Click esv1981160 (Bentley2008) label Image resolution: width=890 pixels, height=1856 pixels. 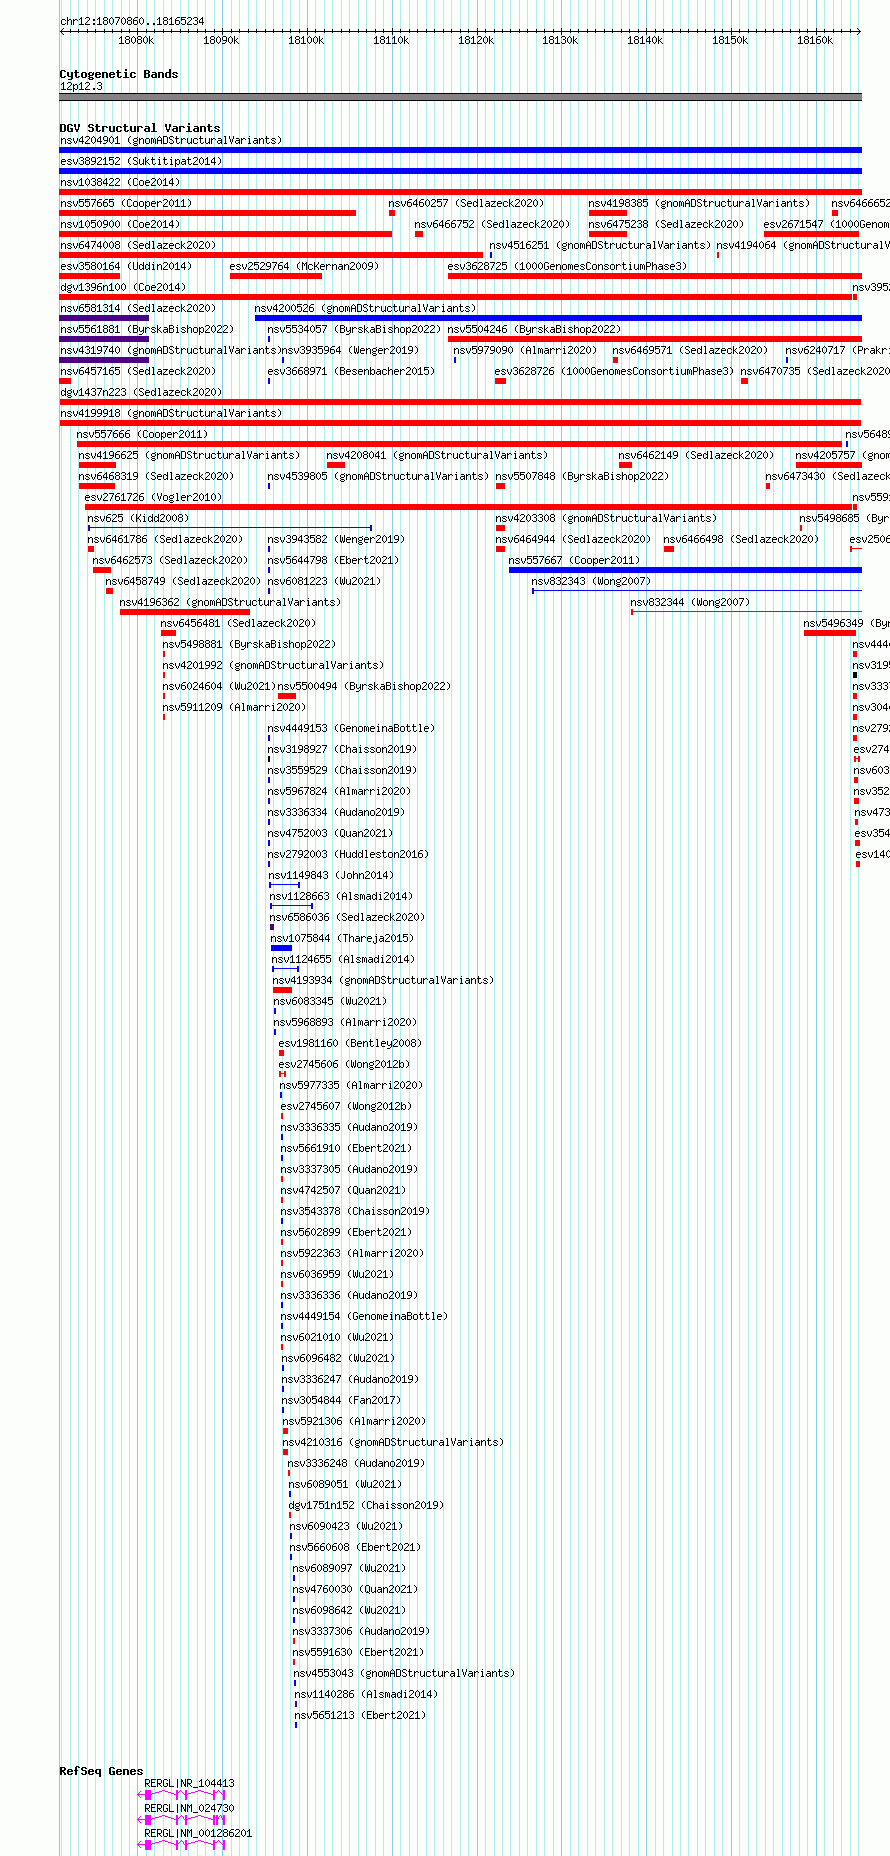pyautogui.click(x=350, y=1043)
